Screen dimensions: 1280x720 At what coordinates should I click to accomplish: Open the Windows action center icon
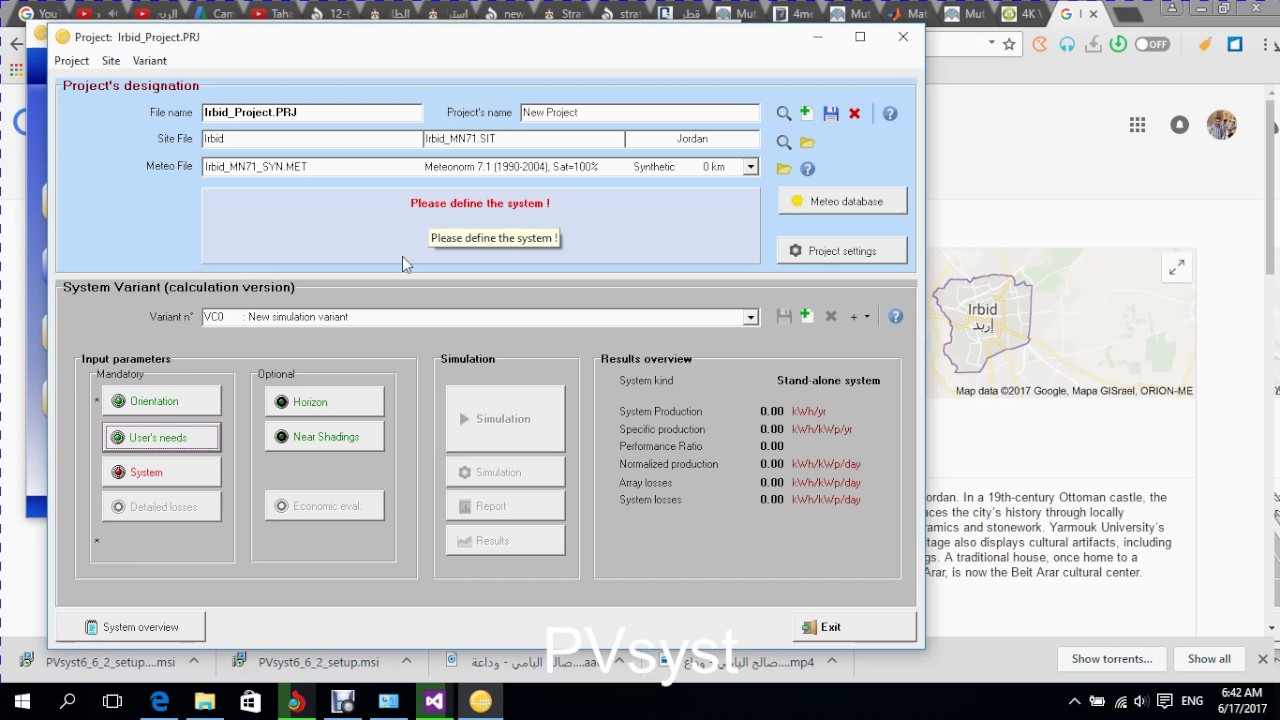[x=1165, y=701]
